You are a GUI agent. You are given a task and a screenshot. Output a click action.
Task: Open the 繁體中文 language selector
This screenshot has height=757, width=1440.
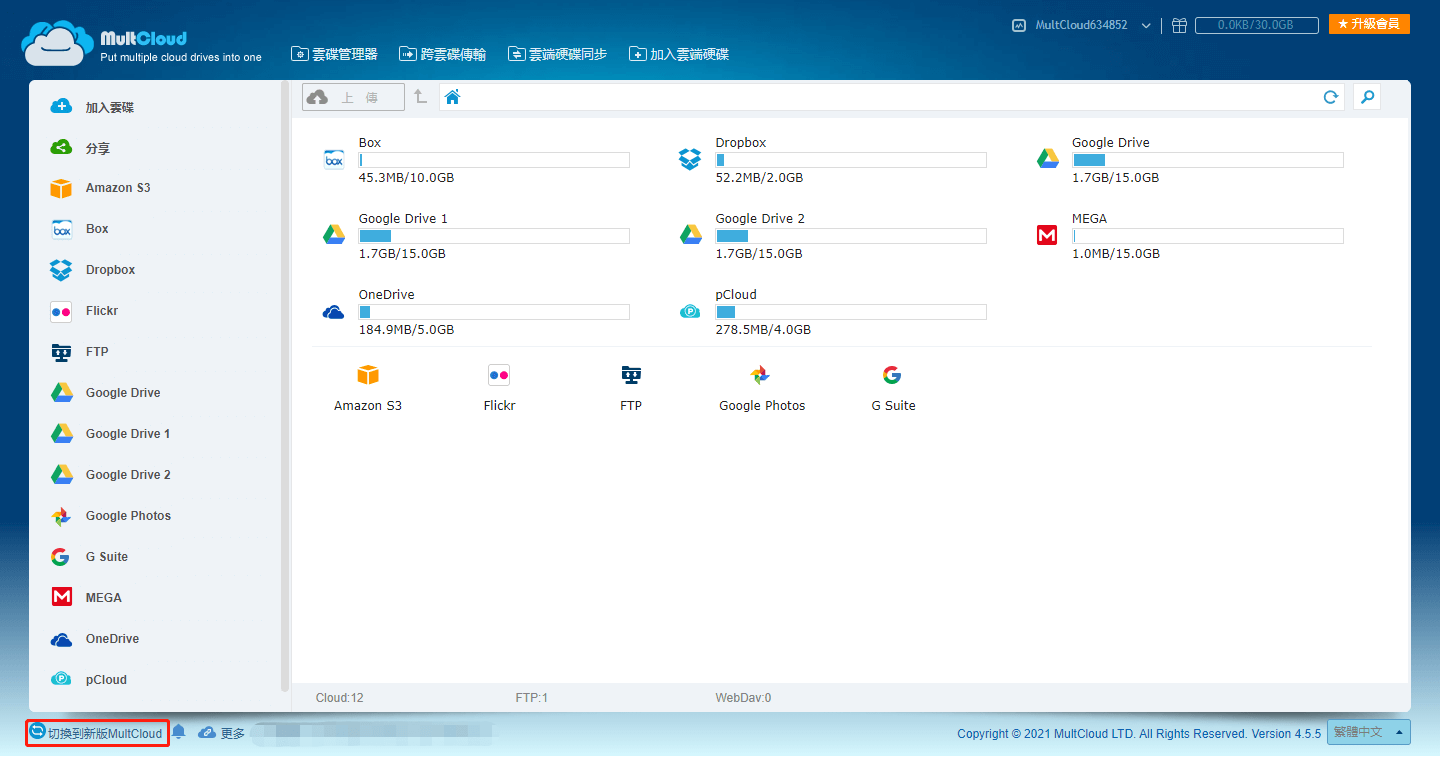(x=1368, y=733)
